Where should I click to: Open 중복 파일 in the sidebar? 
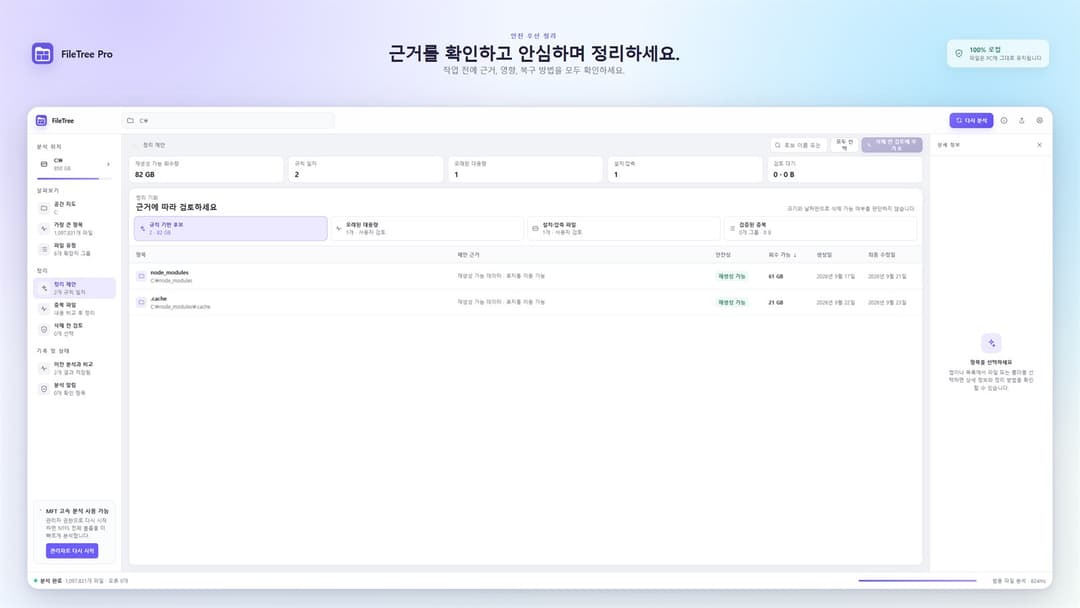click(x=74, y=308)
